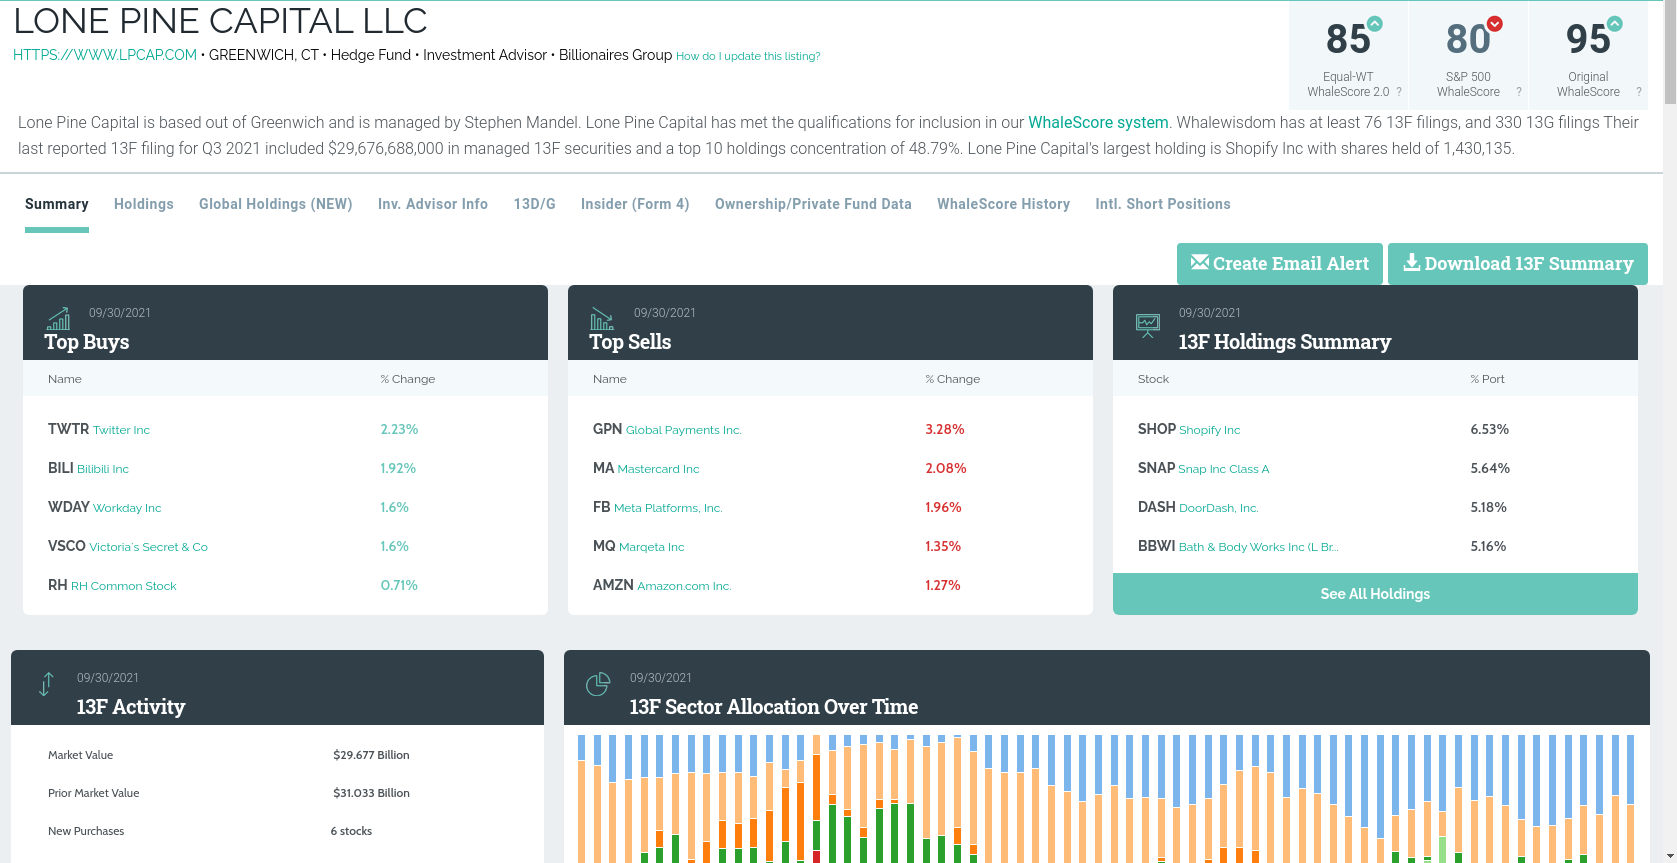The width and height of the screenshot is (1677, 863).
Task: Switch to the Holdings tab
Action: click(x=144, y=204)
